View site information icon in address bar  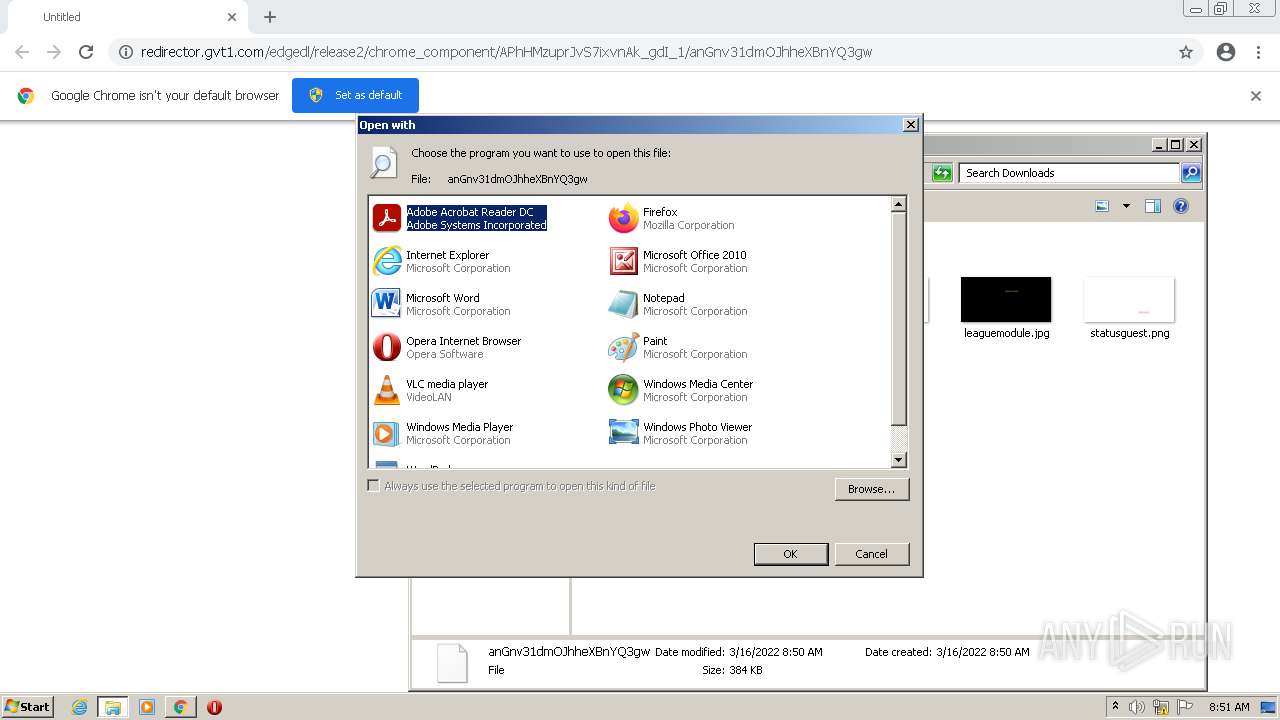coord(126,52)
